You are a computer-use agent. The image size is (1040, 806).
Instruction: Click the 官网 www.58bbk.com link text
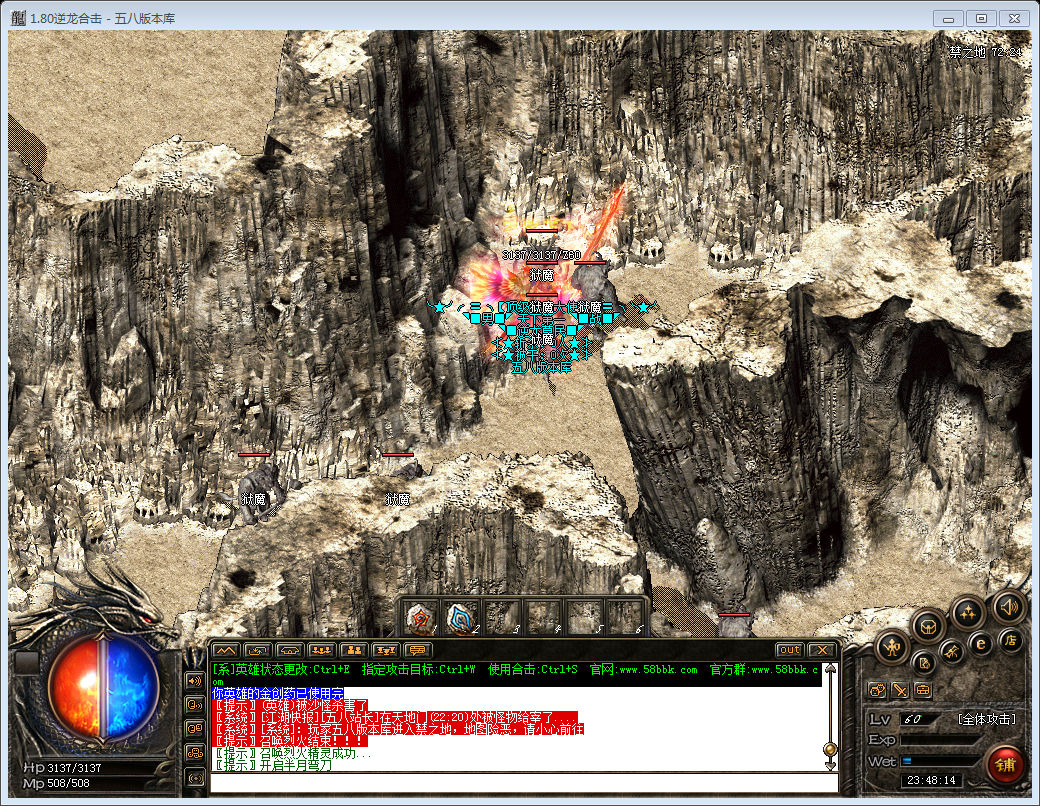pyautogui.click(x=643, y=669)
